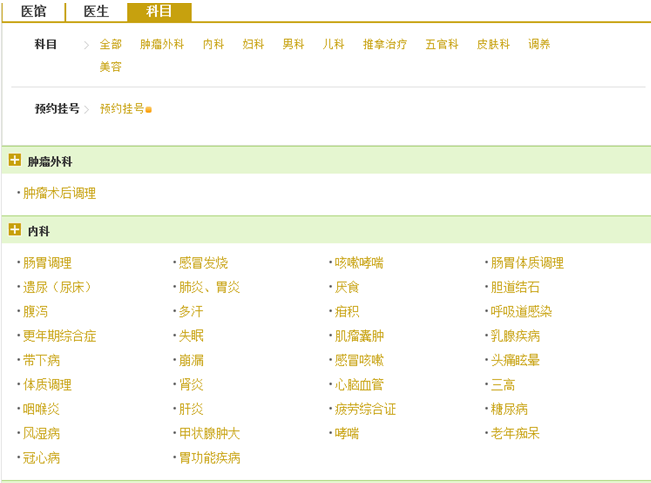Remove the 预约挂号 filter tag icon

[x=149, y=109]
